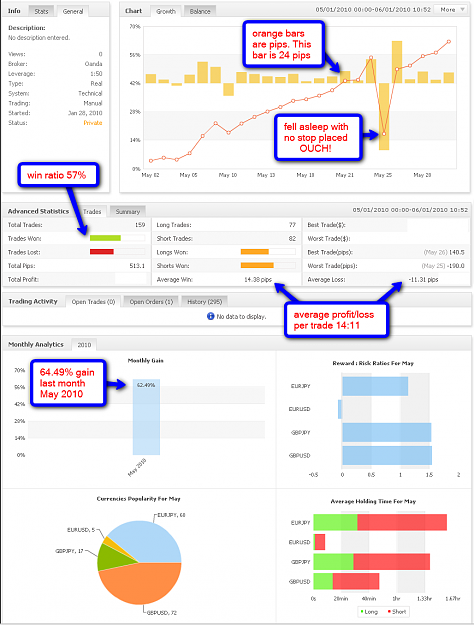
Task: Click the GBPJPY, 17 pie label
Action: [69, 551]
